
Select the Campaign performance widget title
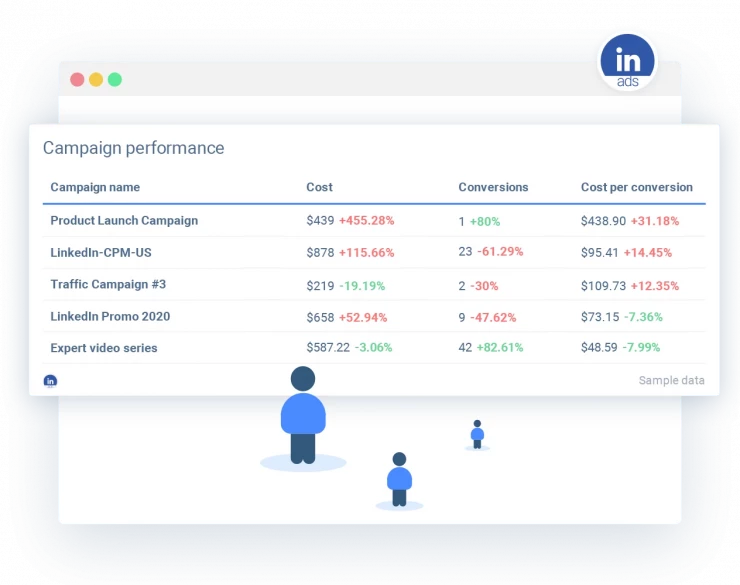(134, 148)
